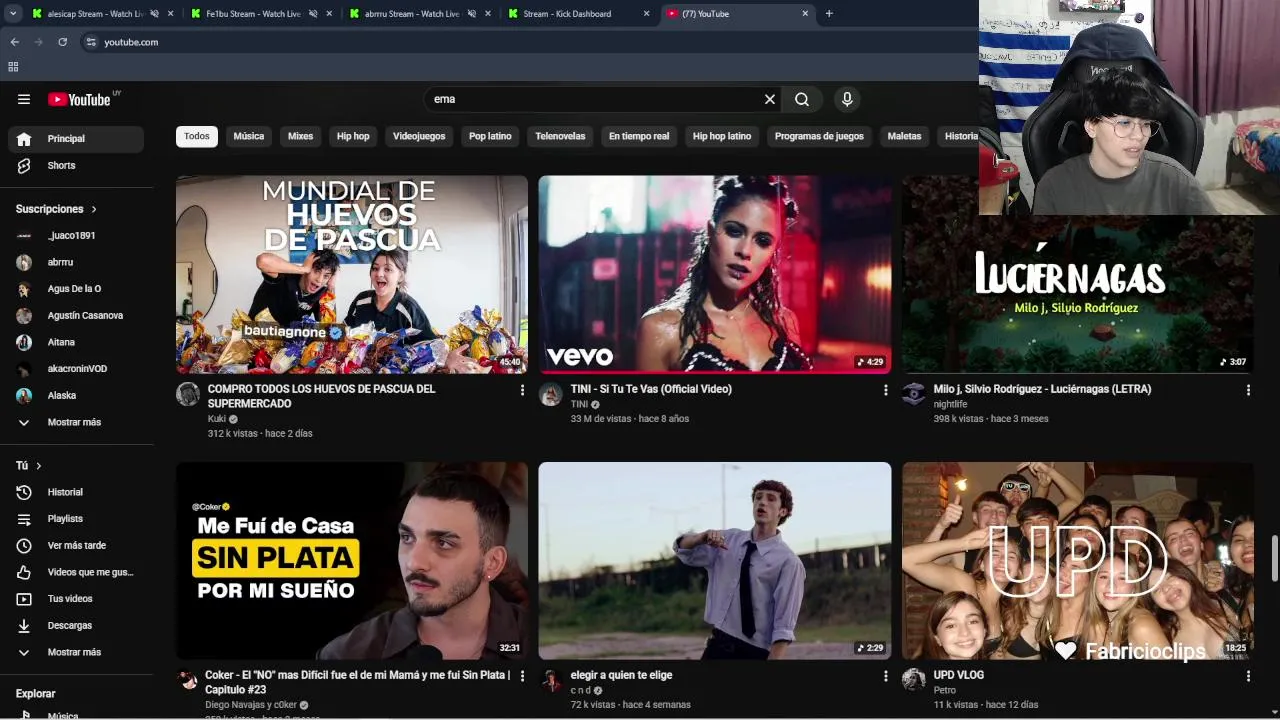Open a new browser tab with plus icon
The width and height of the screenshot is (1280, 720).
(829, 14)
